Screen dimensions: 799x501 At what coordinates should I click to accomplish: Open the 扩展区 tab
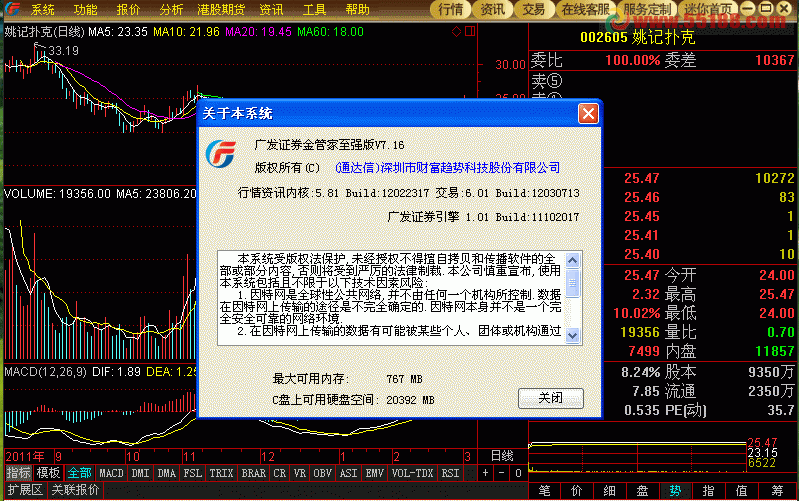click(x=25, y=490)
